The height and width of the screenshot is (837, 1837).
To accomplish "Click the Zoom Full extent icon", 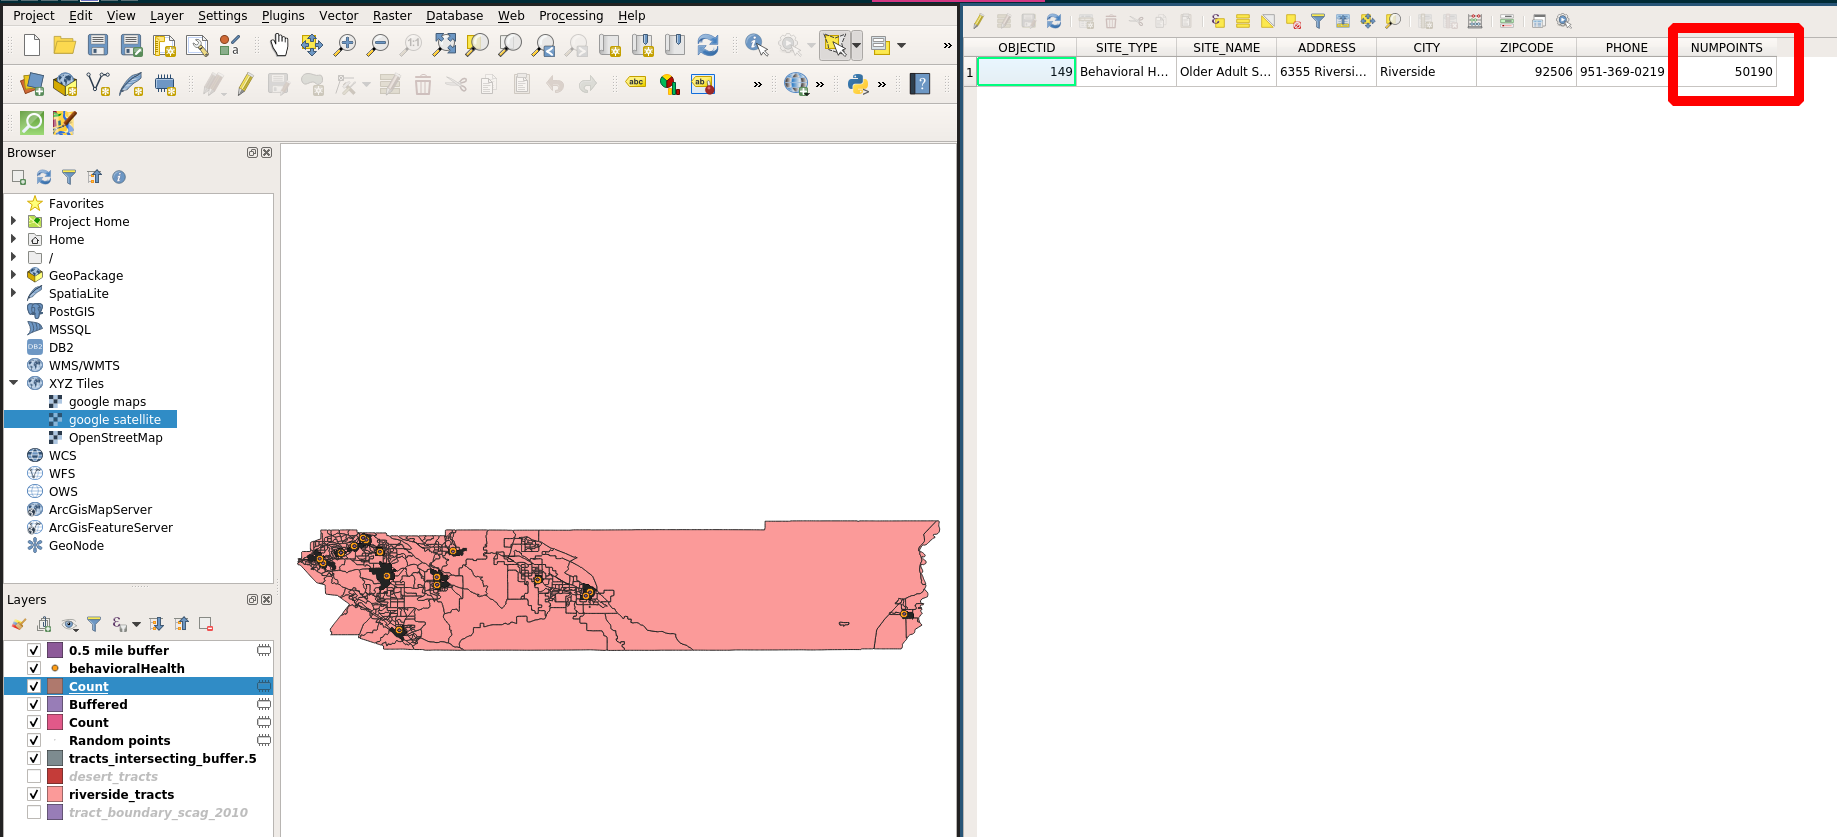I will pyautogui.click(x=444, y=45).
